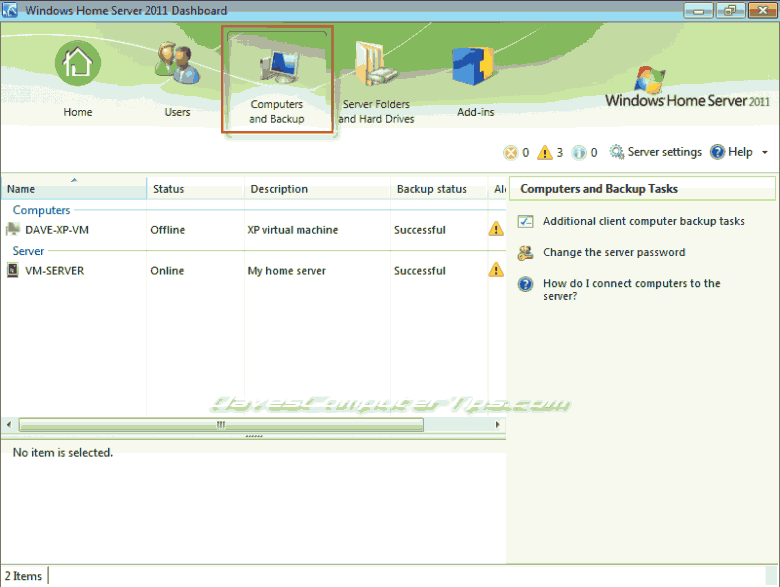
Task: Switch to the Home tab label
Action: click(x=78, y=112)
